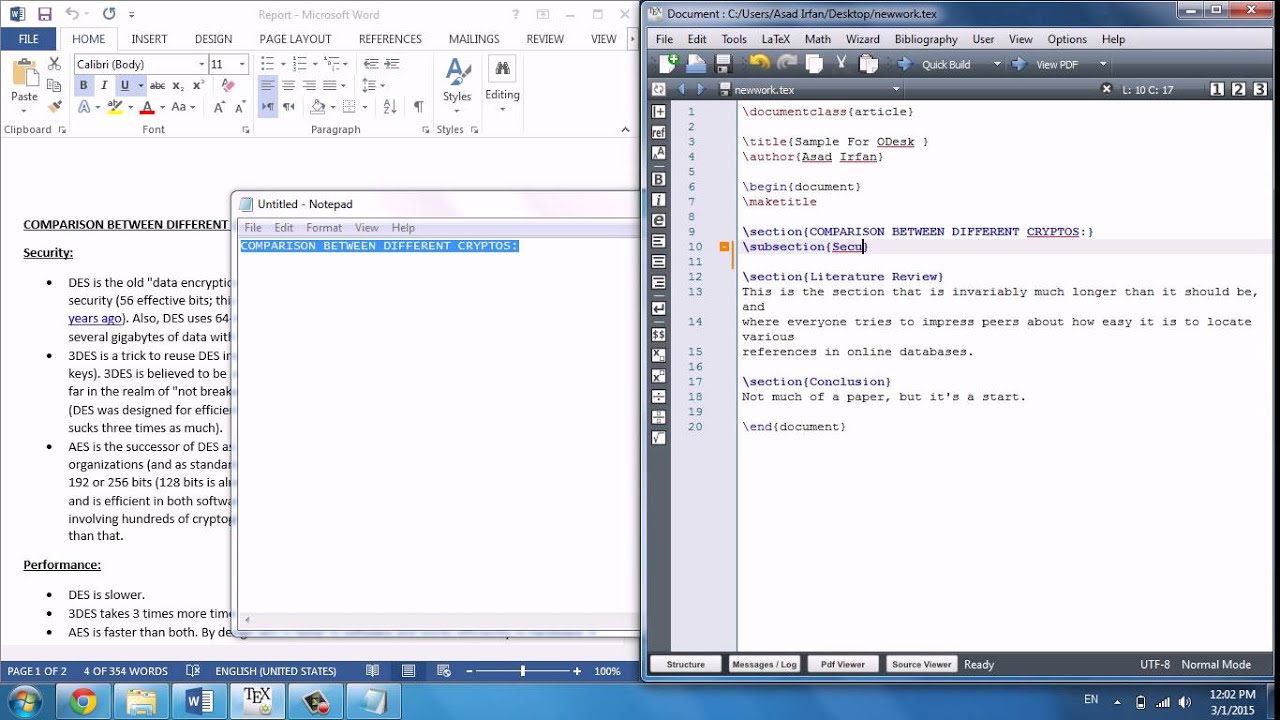The height and width of the screenshot is (720, 1280).
Task: Click the Pdf Viewer button
Action: (842, 664)
